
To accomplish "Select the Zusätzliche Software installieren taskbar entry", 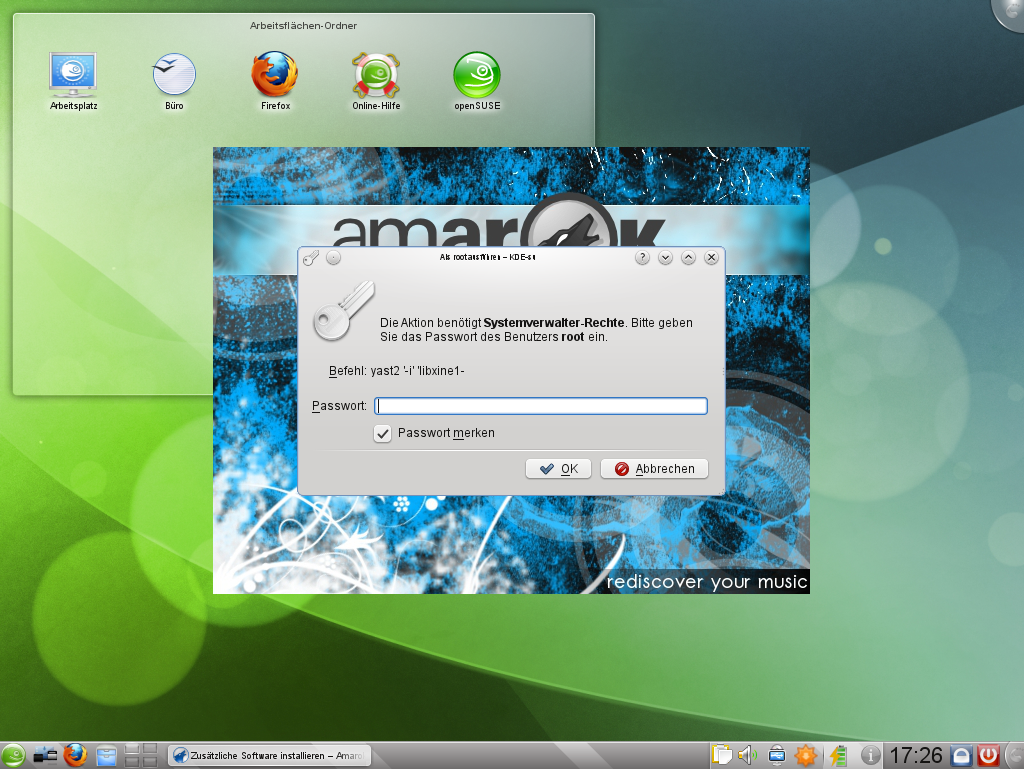I will 268,755.
